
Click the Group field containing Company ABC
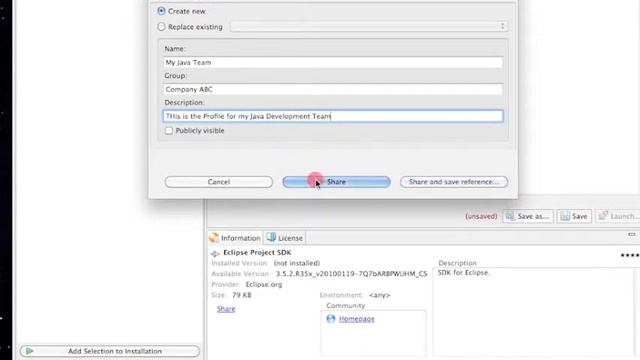333,89
